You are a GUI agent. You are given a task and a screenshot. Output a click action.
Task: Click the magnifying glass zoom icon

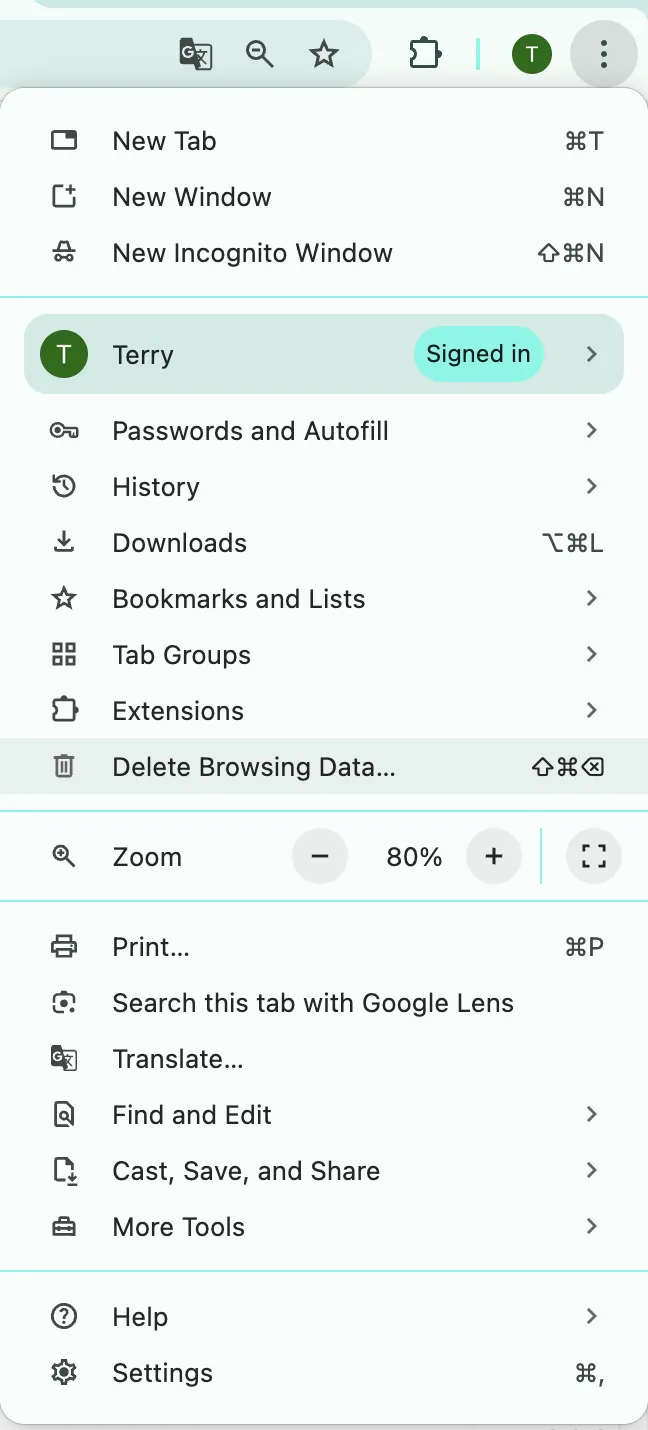[260, 55]
